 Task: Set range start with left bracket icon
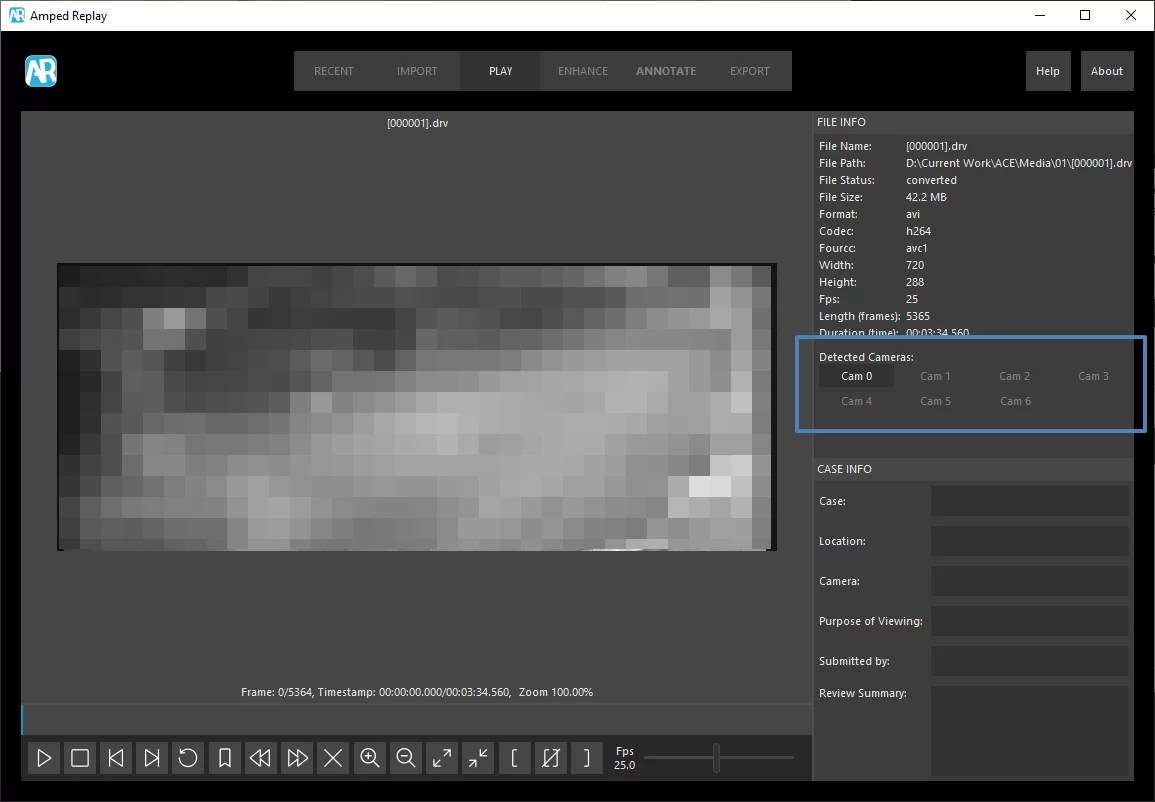pyautogui.click(x=514, y=758)
